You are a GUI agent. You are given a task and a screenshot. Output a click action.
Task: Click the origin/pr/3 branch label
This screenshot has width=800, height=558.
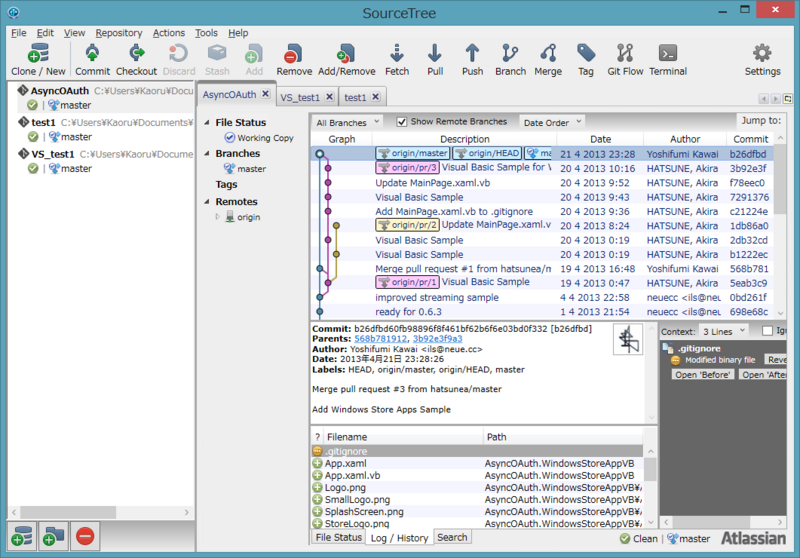407,168
